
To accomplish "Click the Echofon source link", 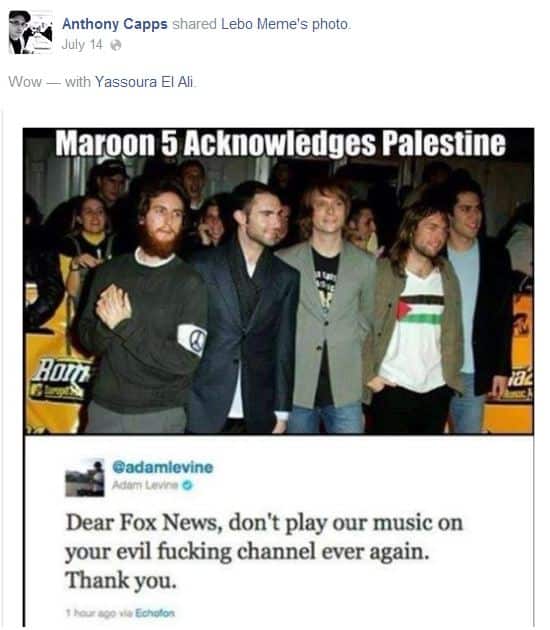I will click(155, 613).
